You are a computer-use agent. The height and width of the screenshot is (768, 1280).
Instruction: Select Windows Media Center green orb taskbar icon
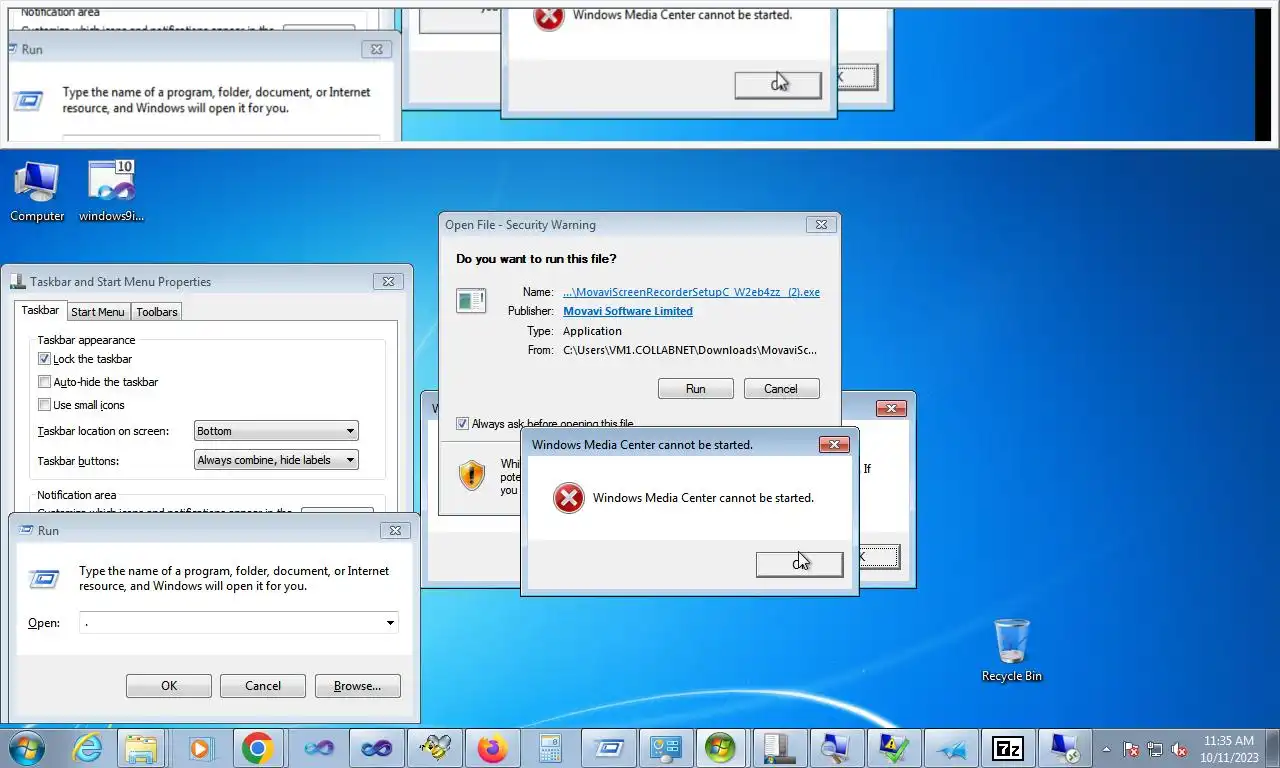[720, 748]
